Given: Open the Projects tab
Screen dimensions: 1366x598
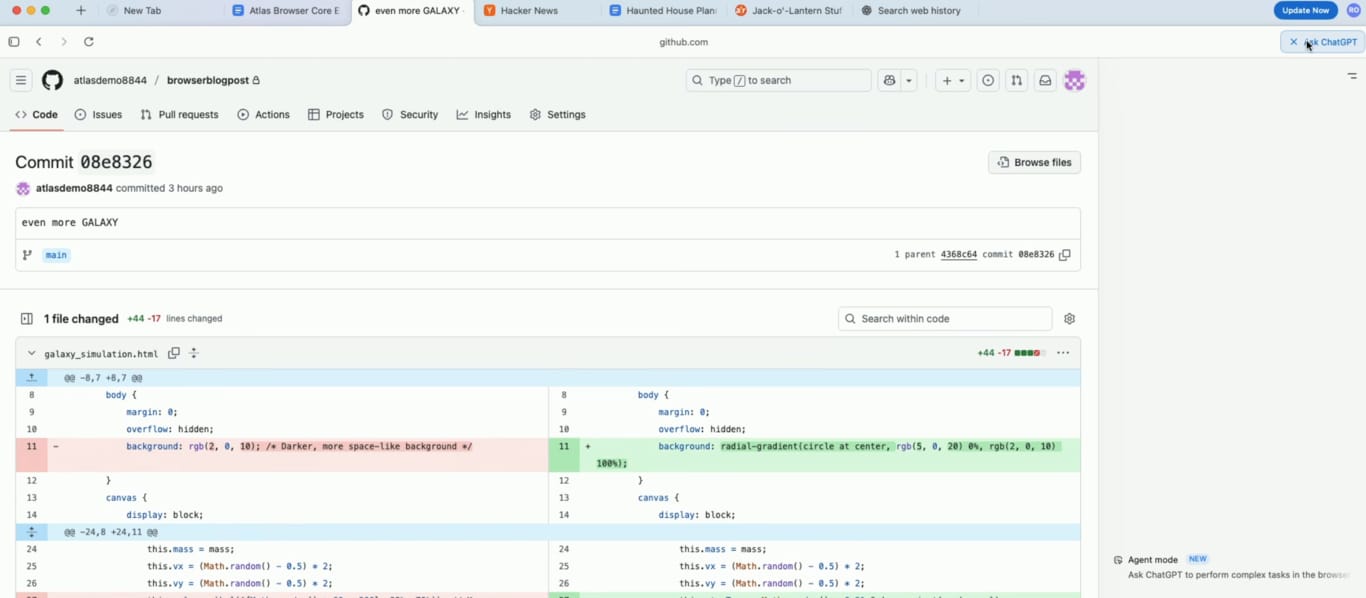Looking at the screenshot, I should click(336, 115).
